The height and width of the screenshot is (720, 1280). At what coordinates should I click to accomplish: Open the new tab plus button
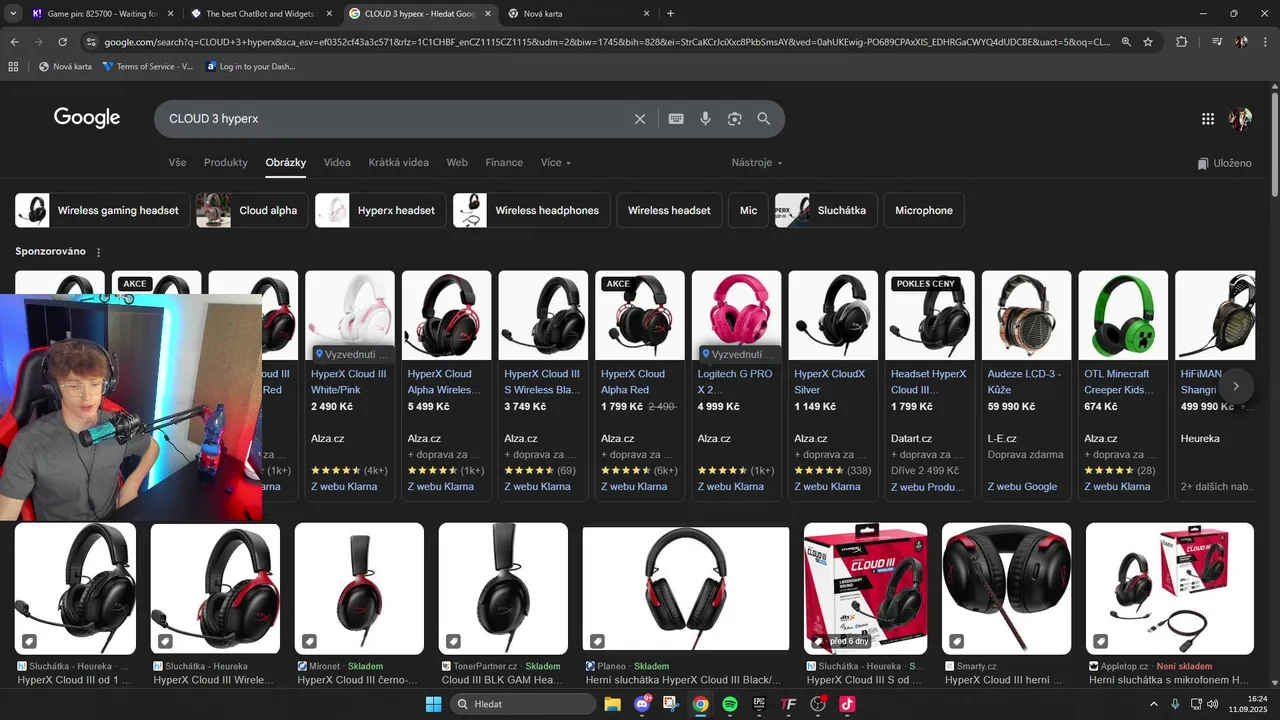point(670,14)
